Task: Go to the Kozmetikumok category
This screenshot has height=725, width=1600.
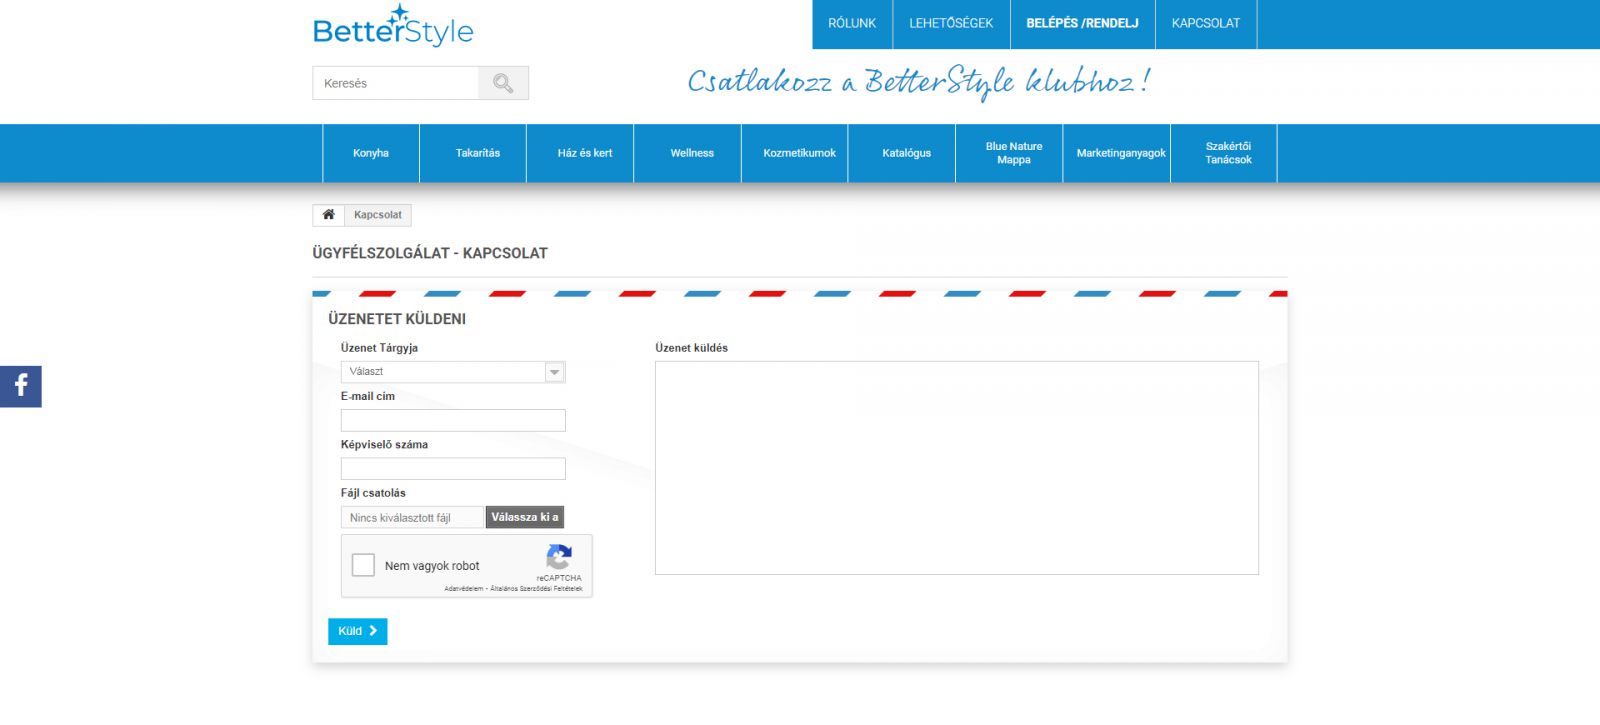Action: coord(799,153)
